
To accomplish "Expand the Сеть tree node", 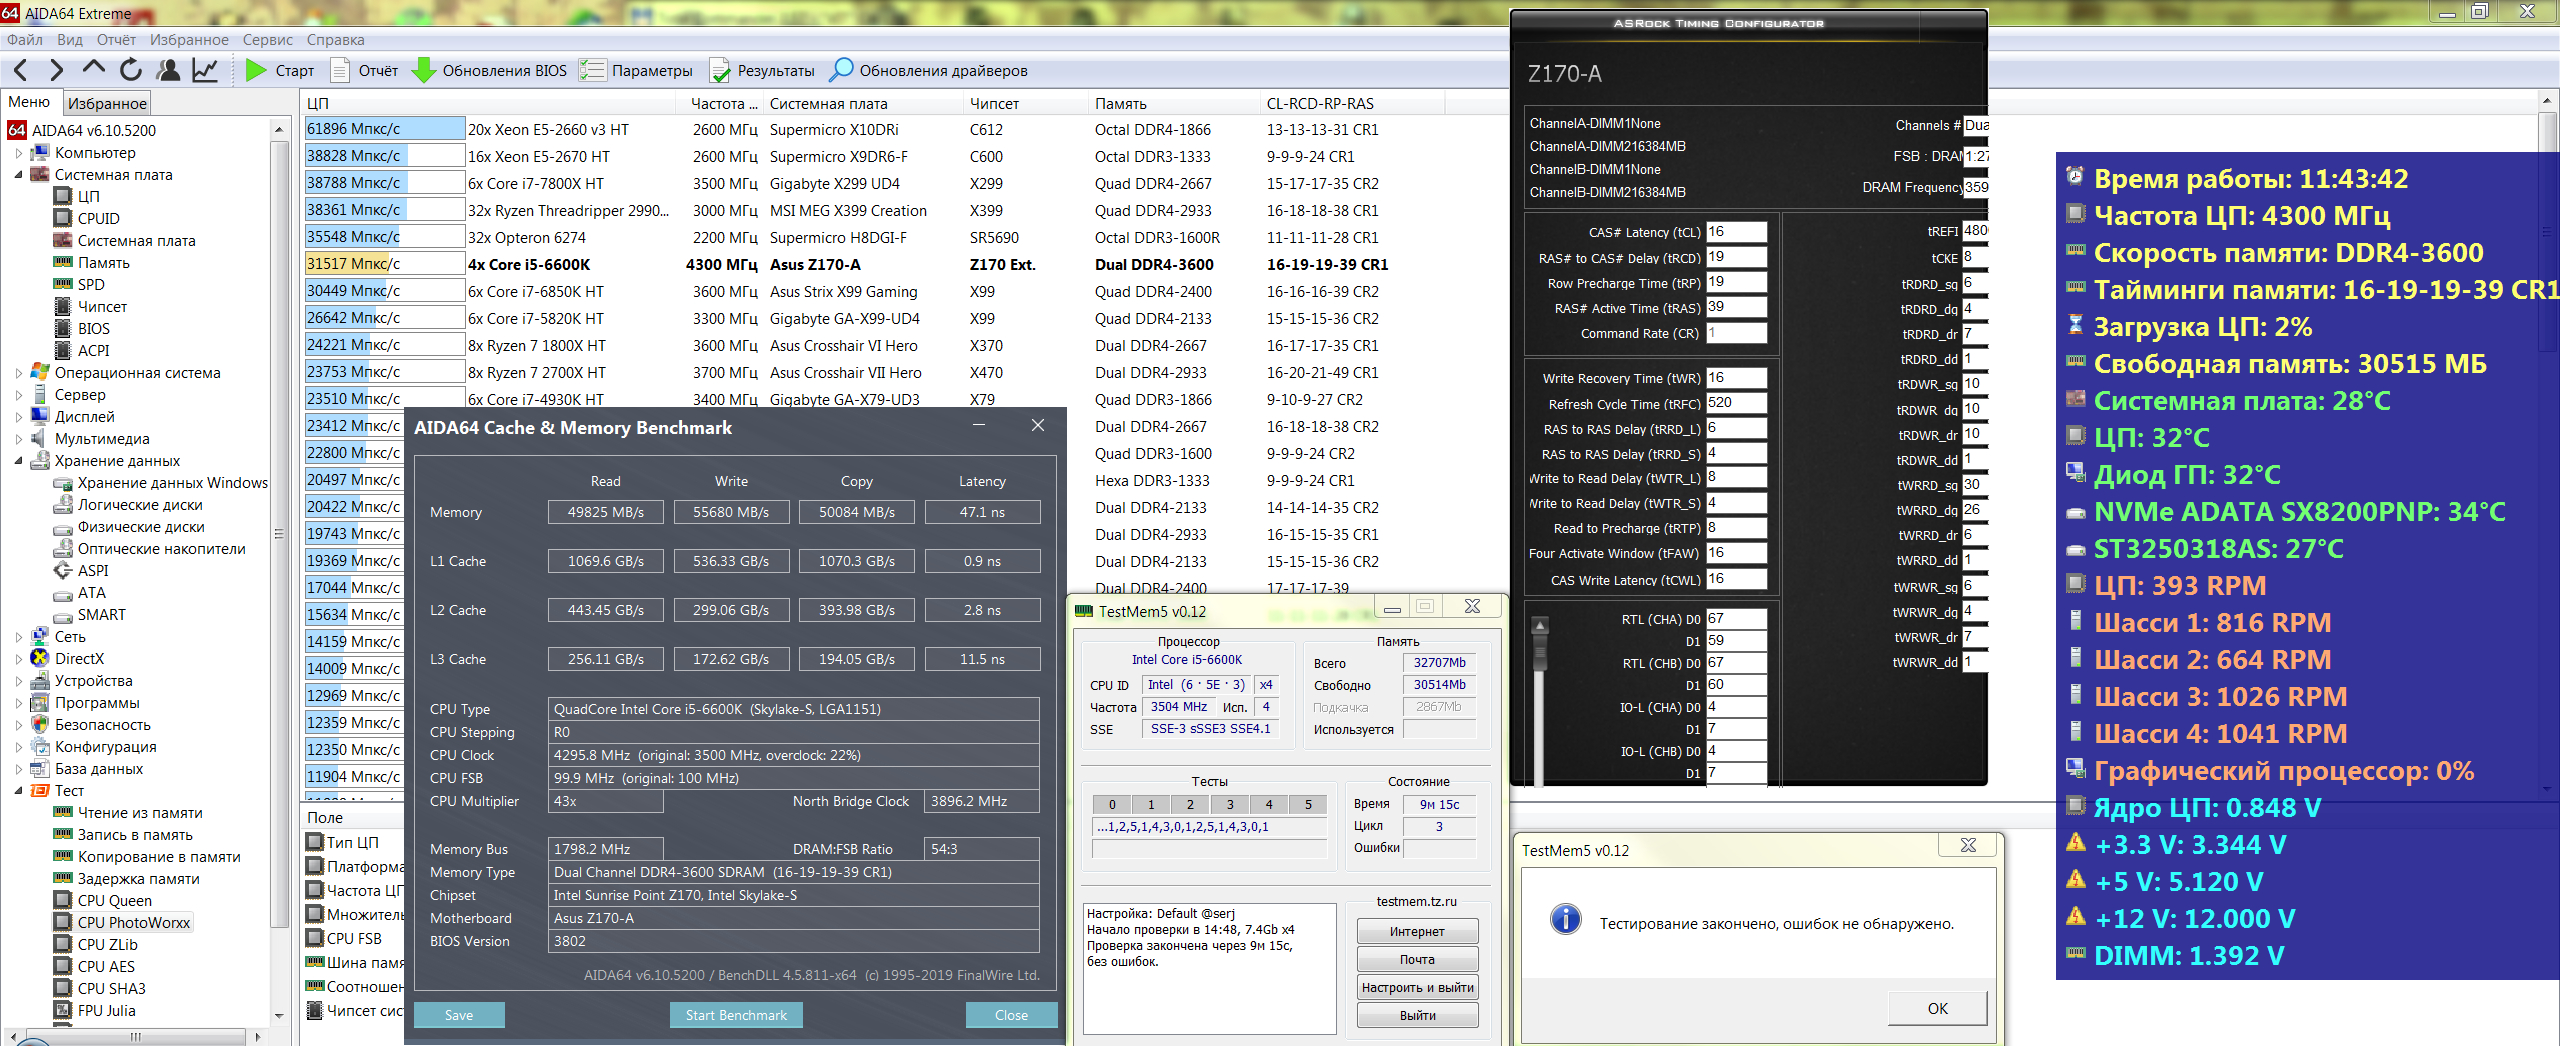I will tap(18, 637).
